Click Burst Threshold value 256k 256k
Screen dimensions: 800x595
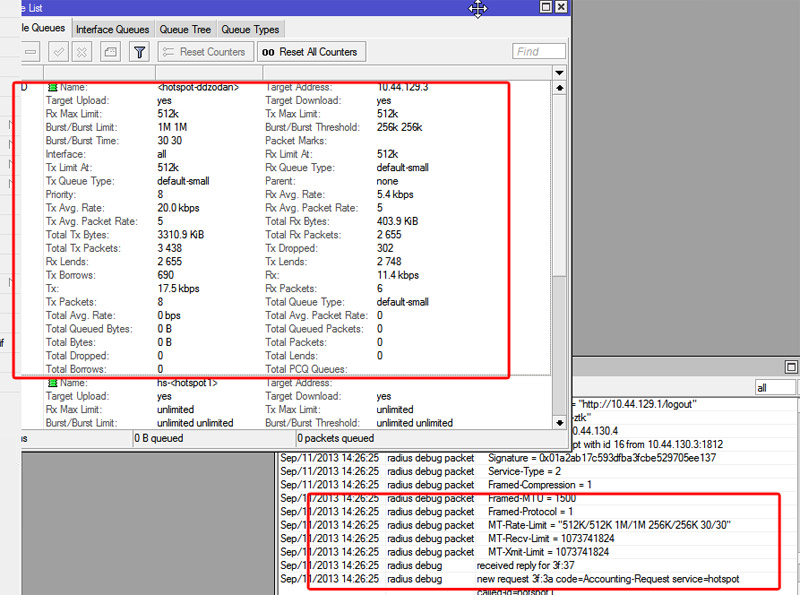click(399, 127)
